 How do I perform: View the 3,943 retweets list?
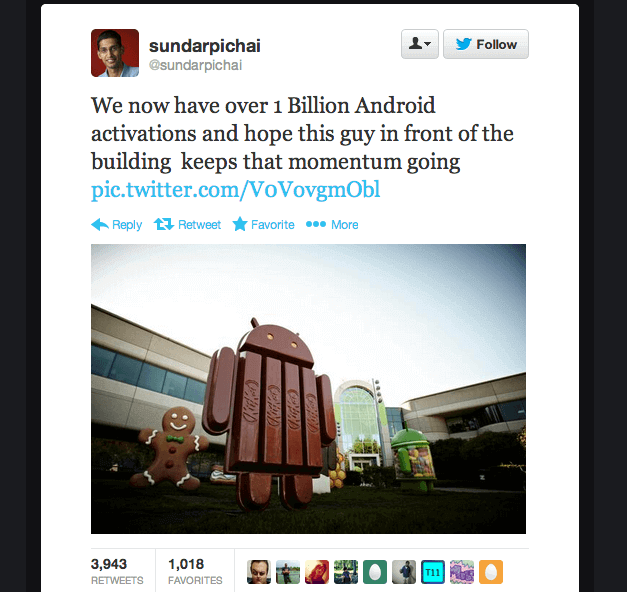[117, 572]
